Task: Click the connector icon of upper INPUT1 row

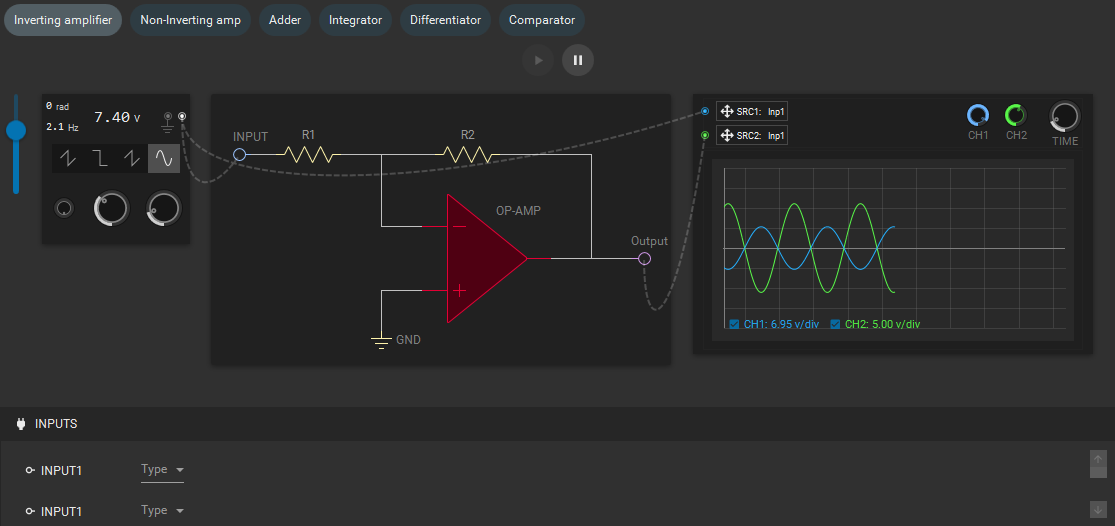Action: [x=30, y=471]
